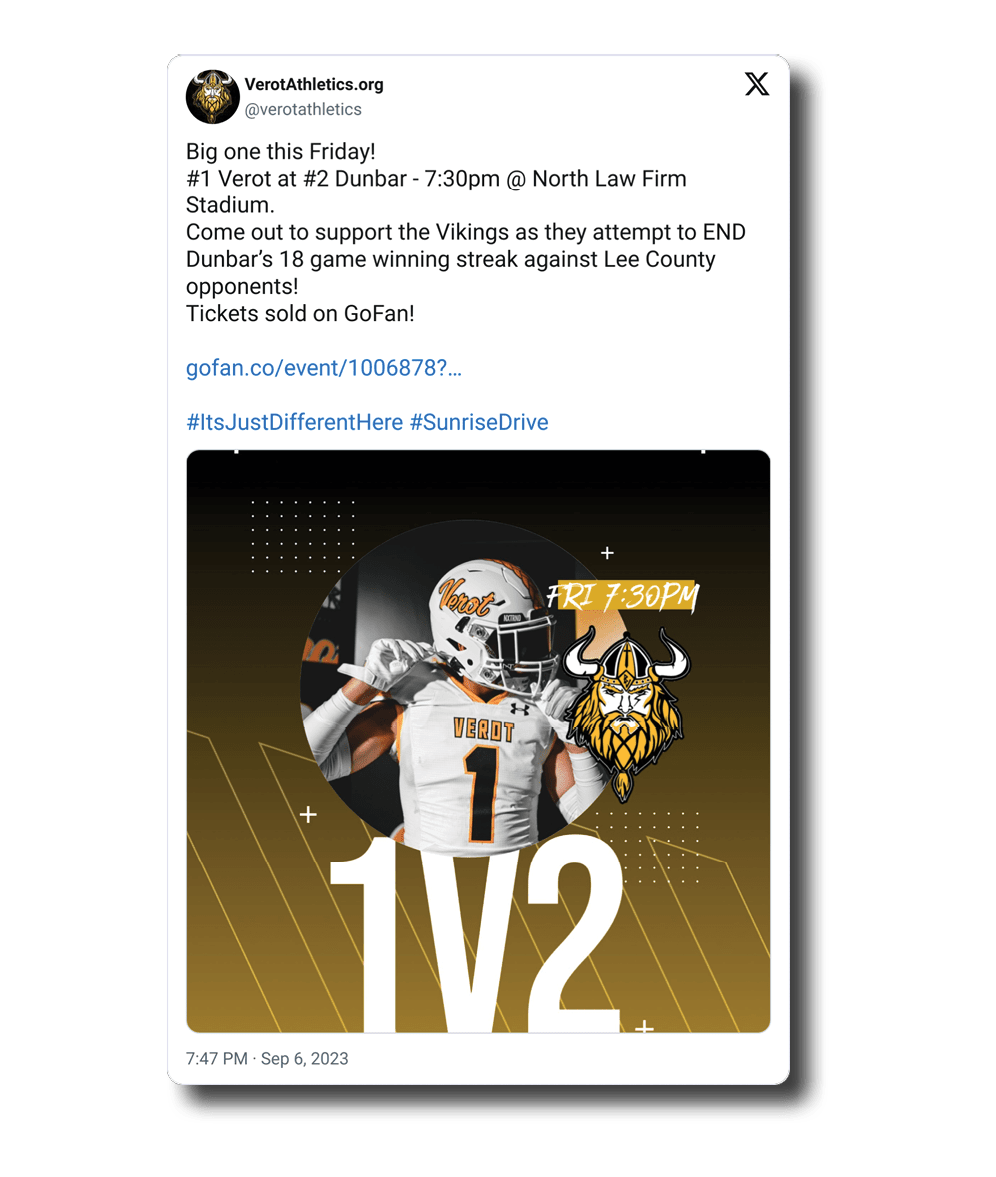Click the jersey number 1 in photo

tap(481, 794)
